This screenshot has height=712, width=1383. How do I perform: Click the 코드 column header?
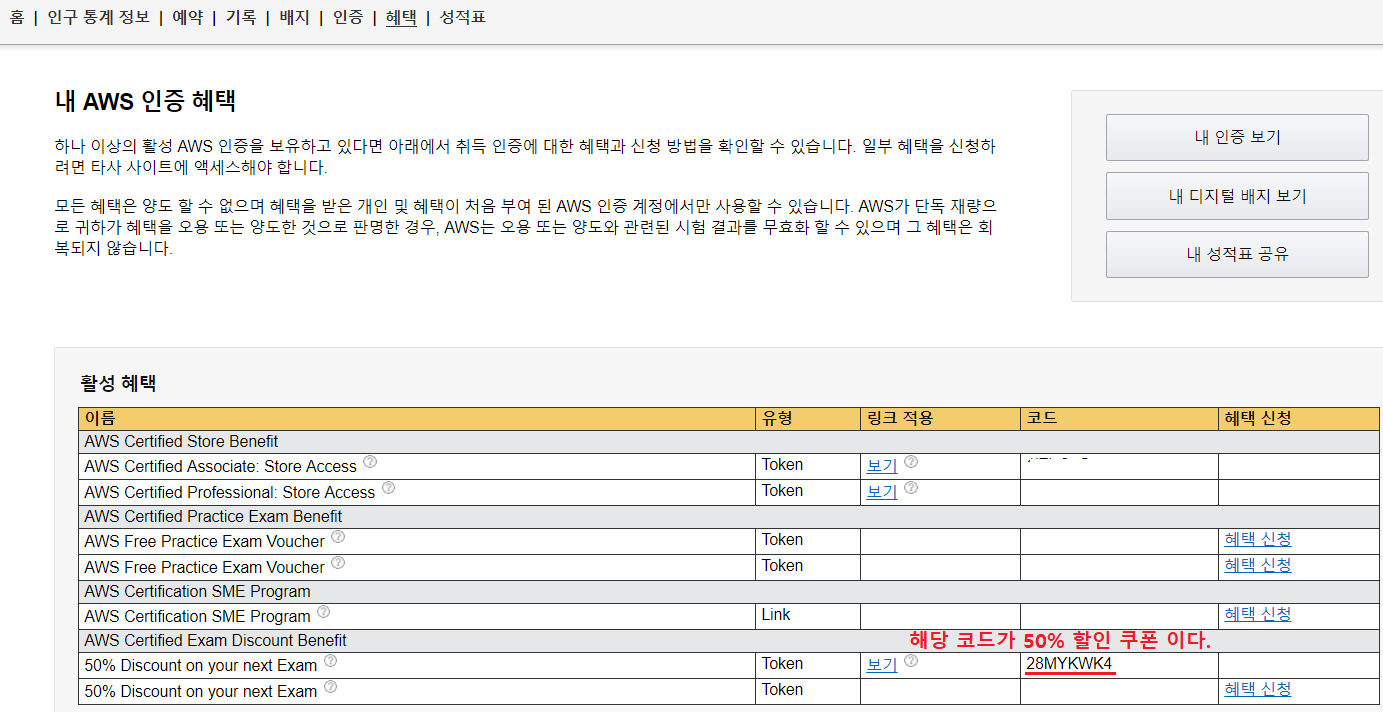click(1119, 418)
